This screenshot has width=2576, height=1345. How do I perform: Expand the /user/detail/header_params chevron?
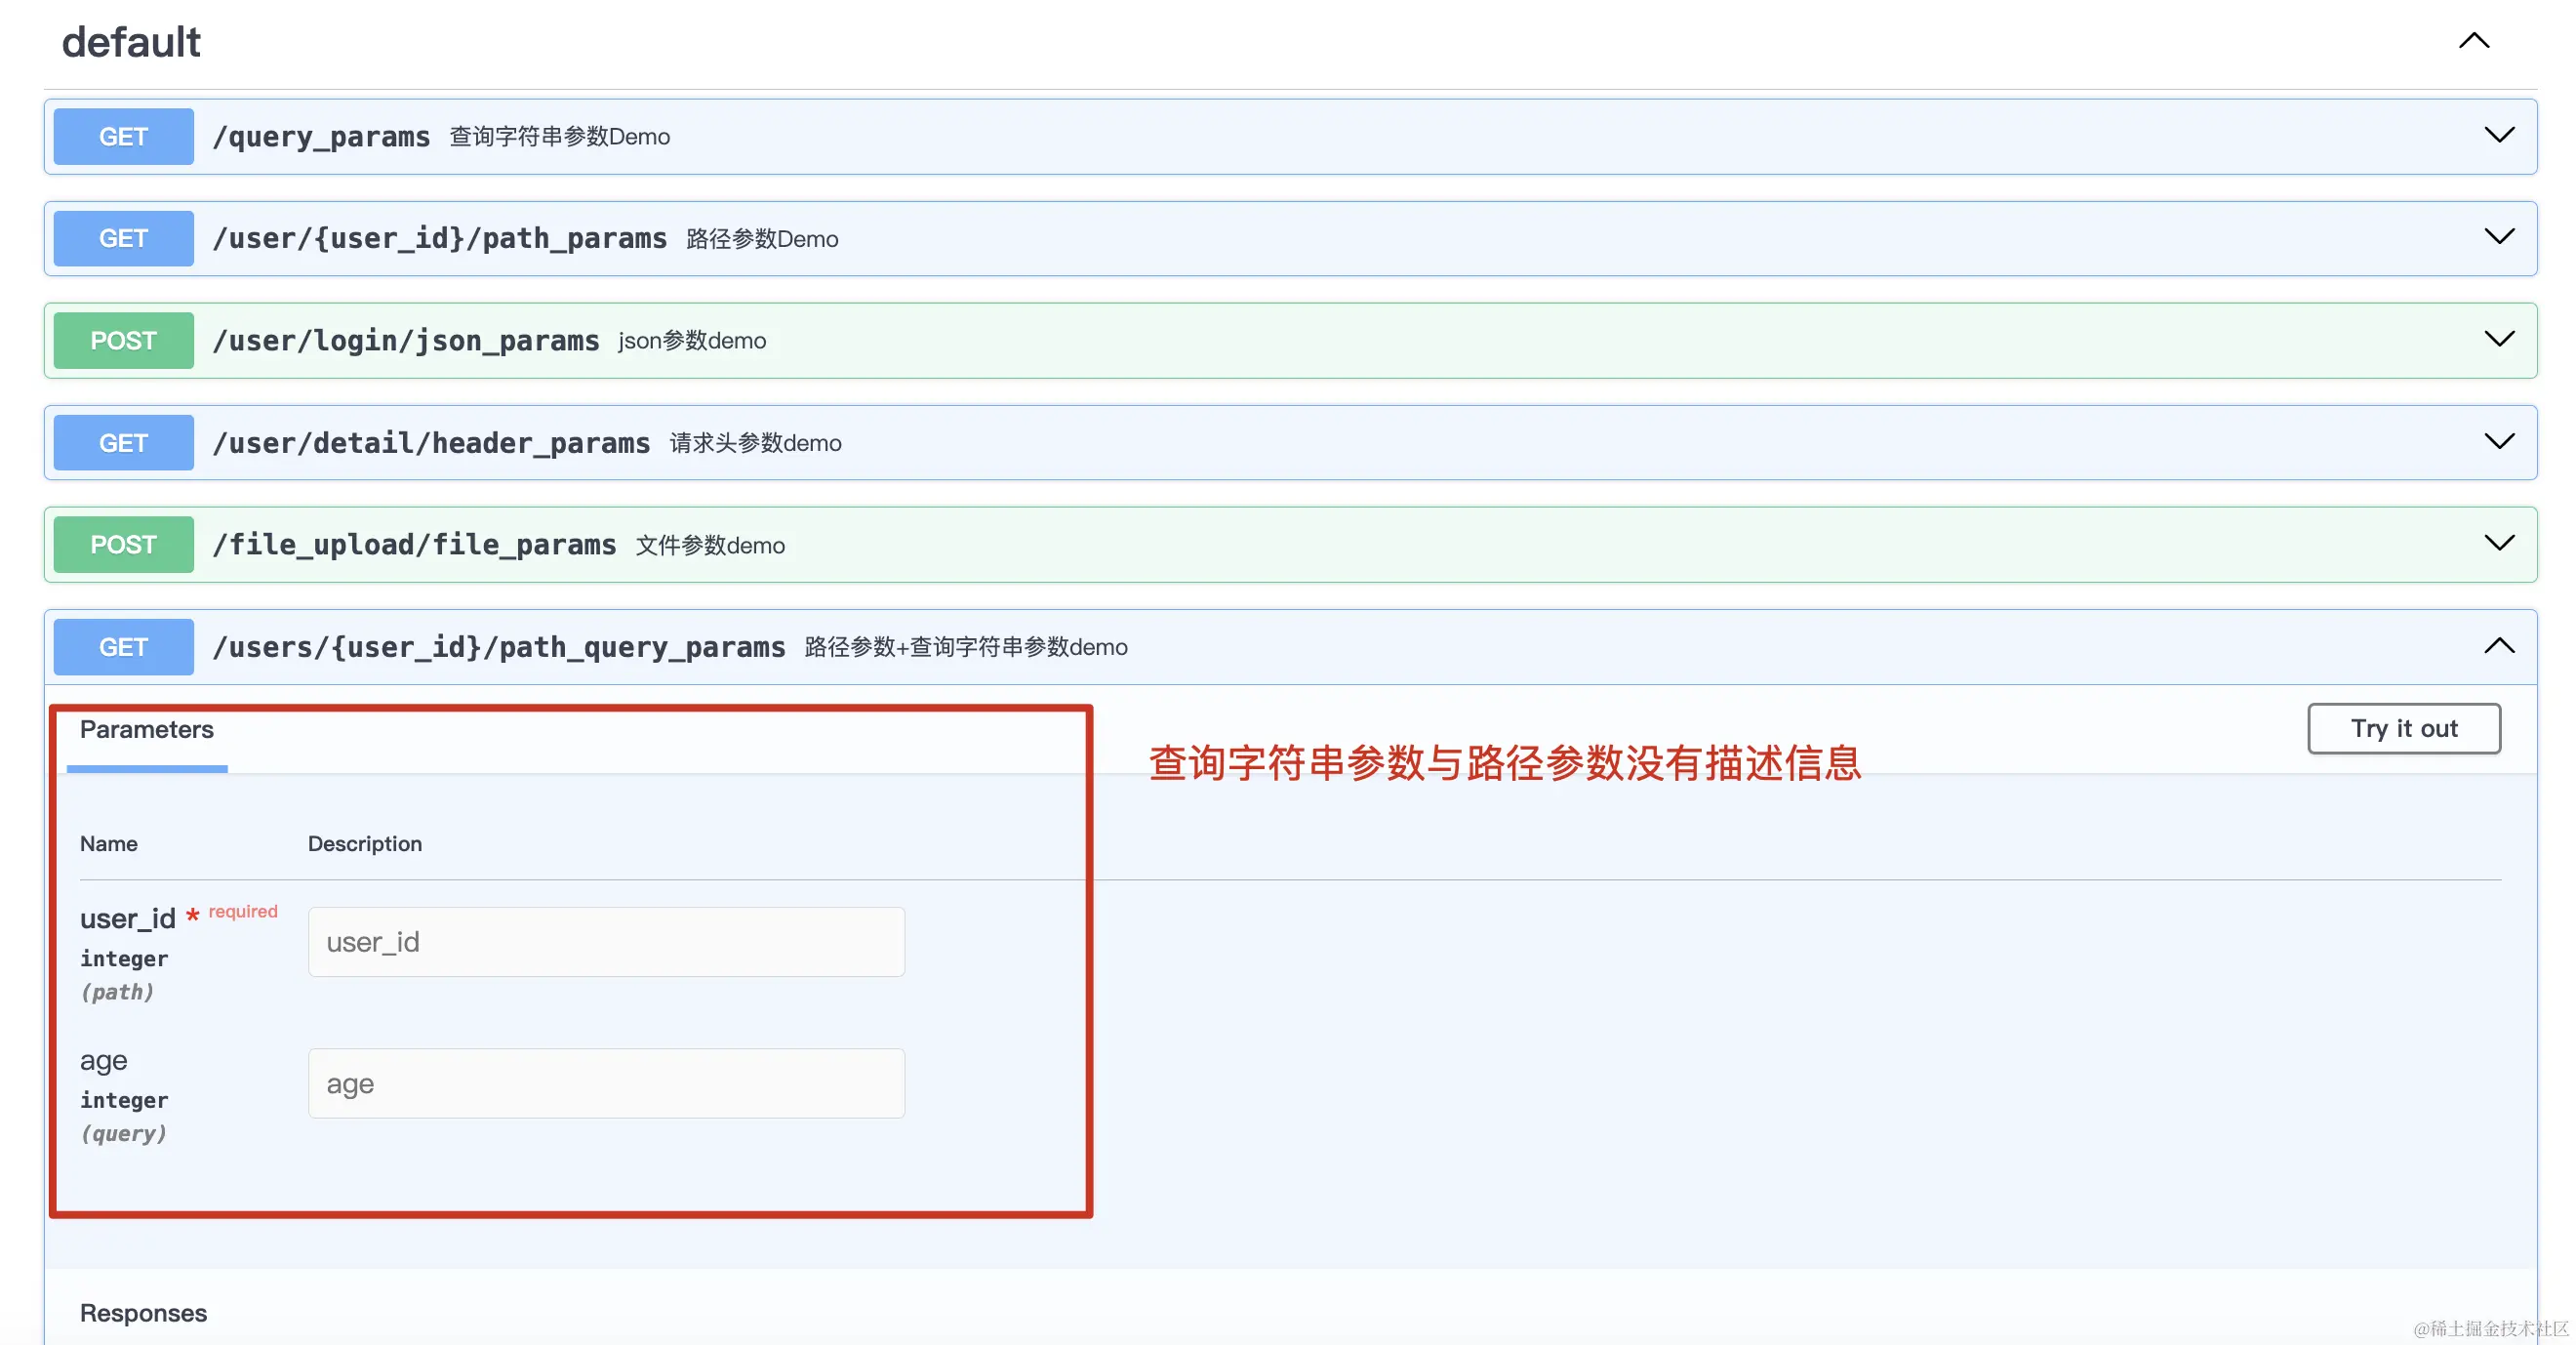(x=2499, y=441)
